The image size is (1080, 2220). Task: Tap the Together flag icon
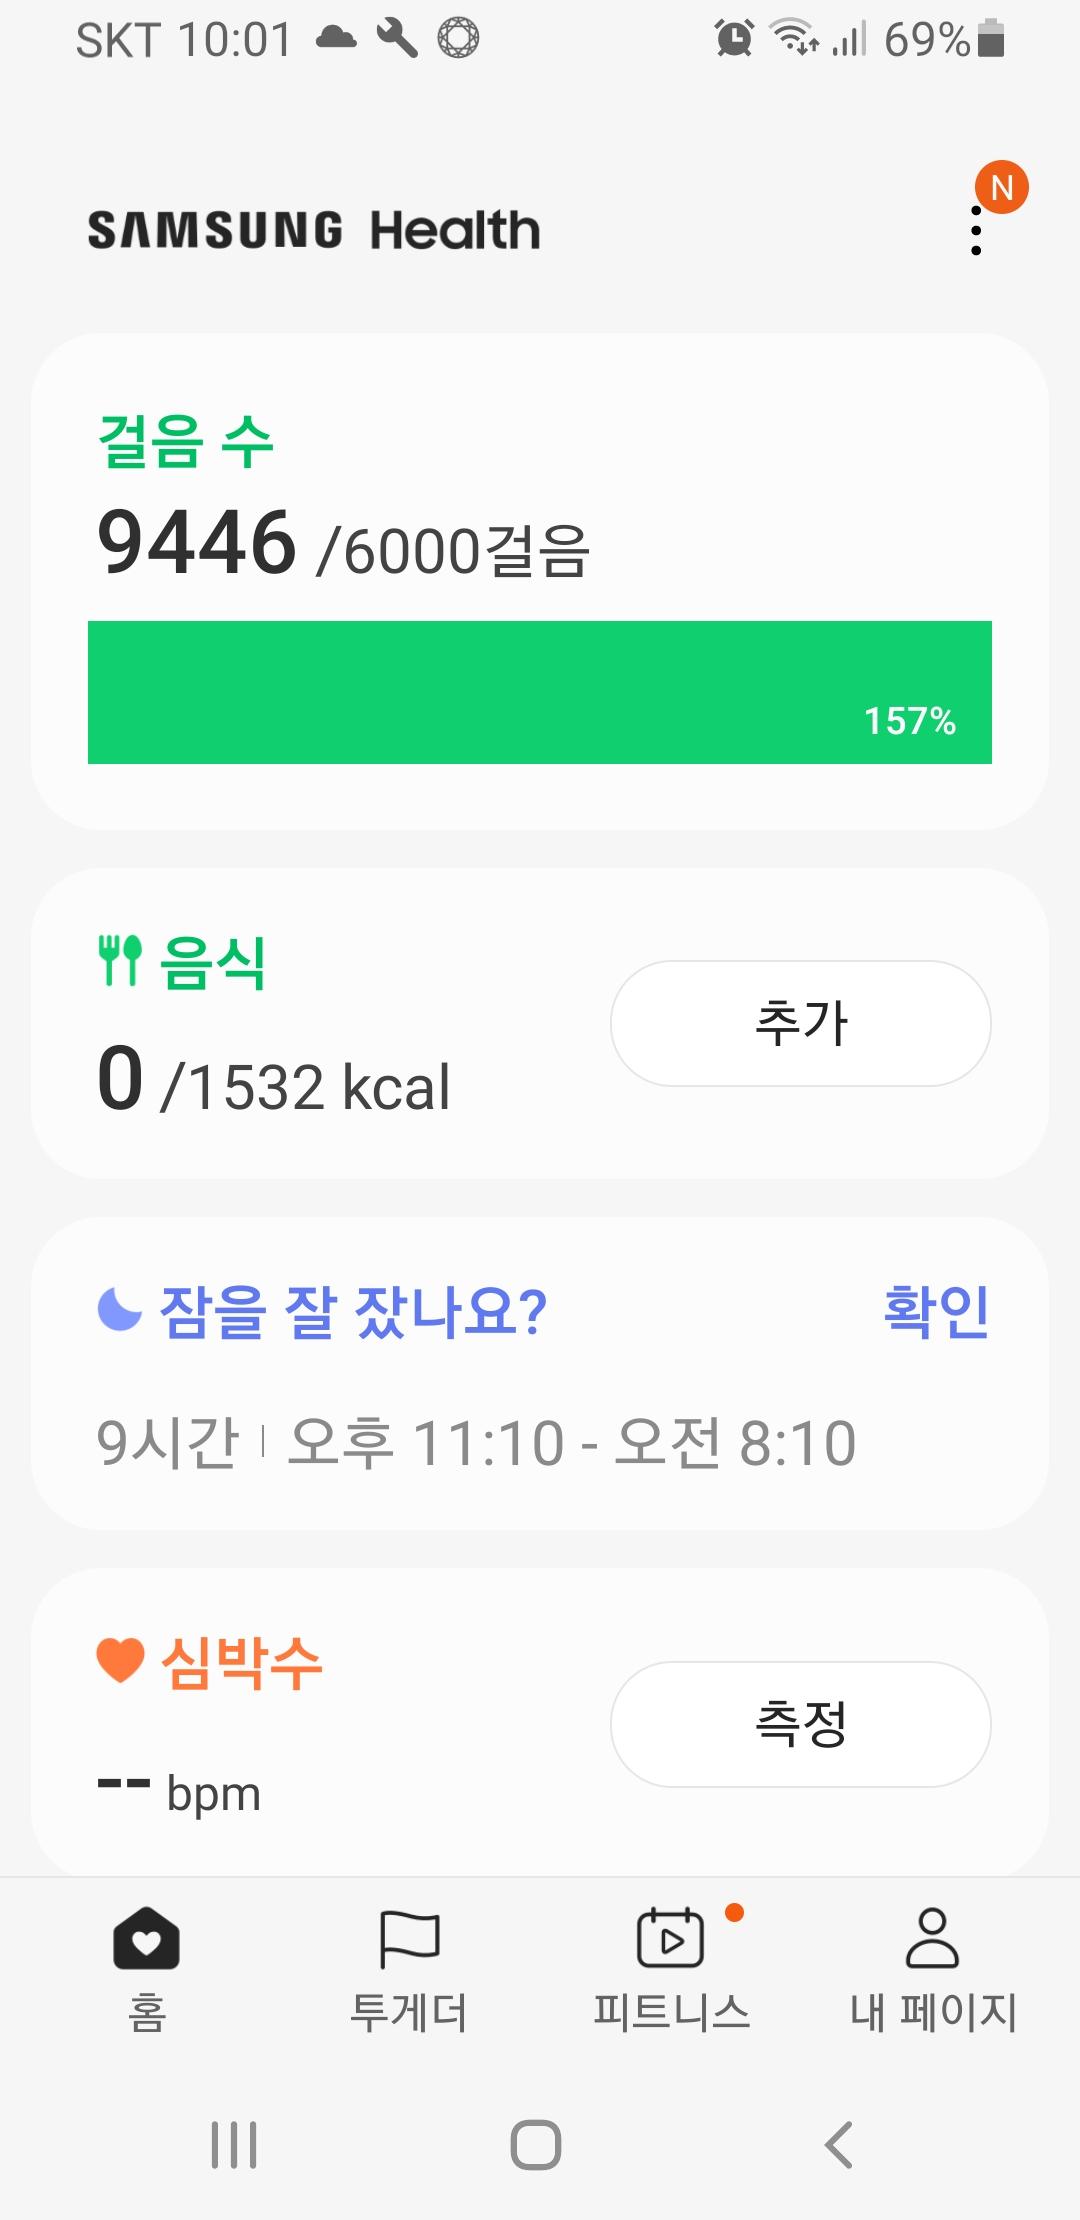[409, 1938]
